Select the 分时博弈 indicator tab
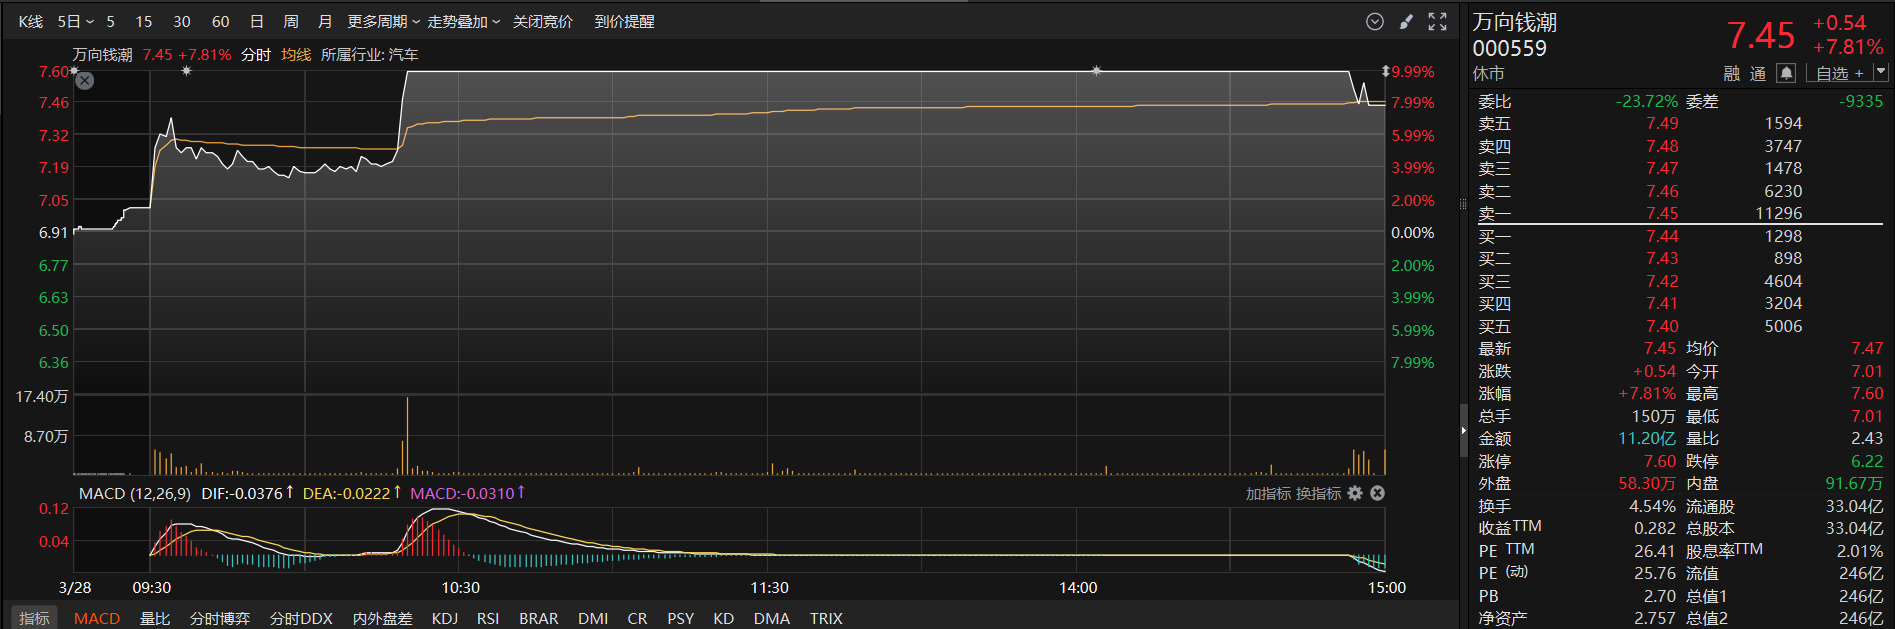Screen dimensions: 1895x629 point(220,618)
